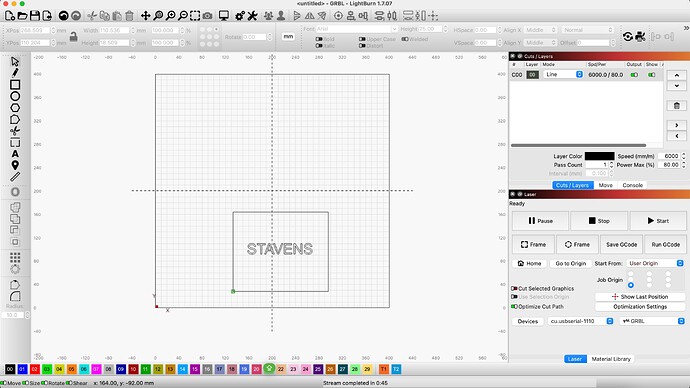This screenshot has width=690, height=388.
Task: Pick blue layer 01 palette swatch
Action: (22, 369)
